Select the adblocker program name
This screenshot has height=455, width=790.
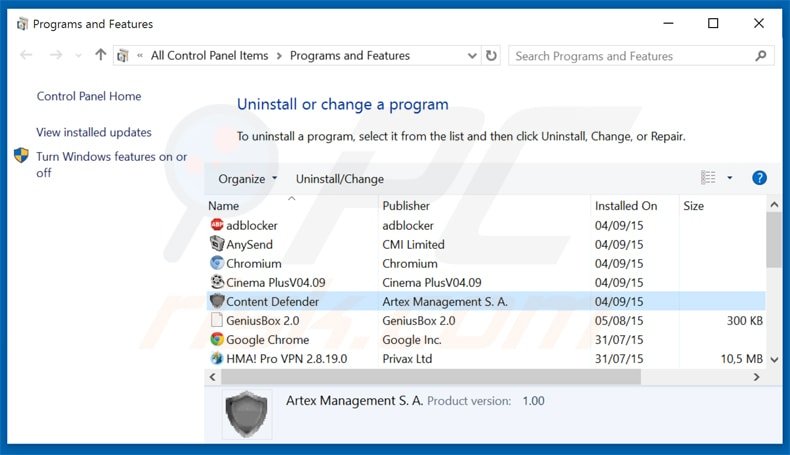pos(251,225)
